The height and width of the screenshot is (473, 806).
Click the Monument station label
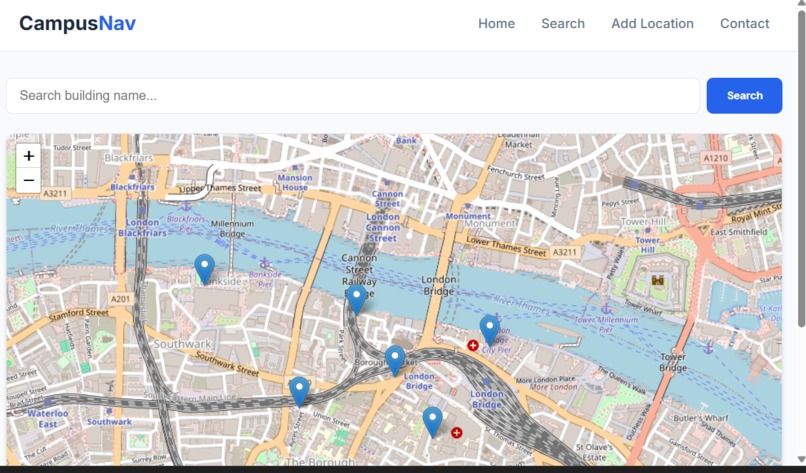pos(468,216)
